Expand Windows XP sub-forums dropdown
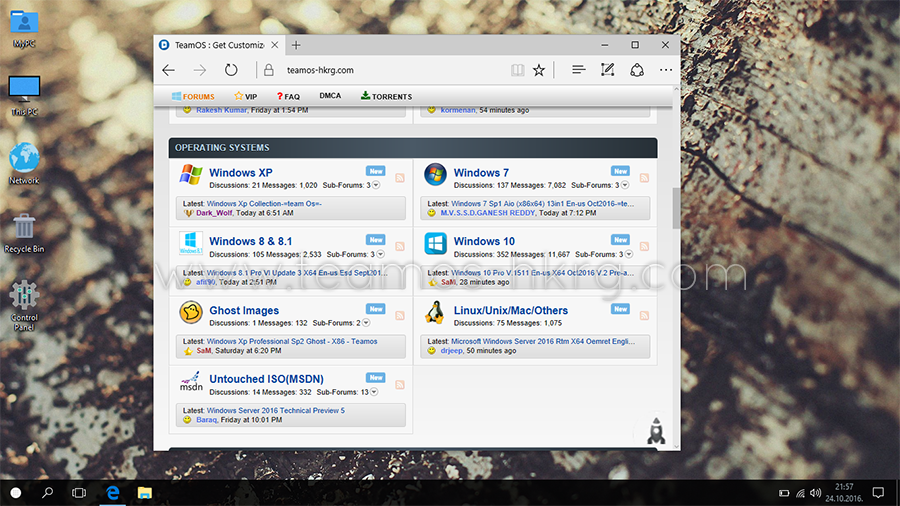Viewport: 900px width, 506px height. coord(376,185)
